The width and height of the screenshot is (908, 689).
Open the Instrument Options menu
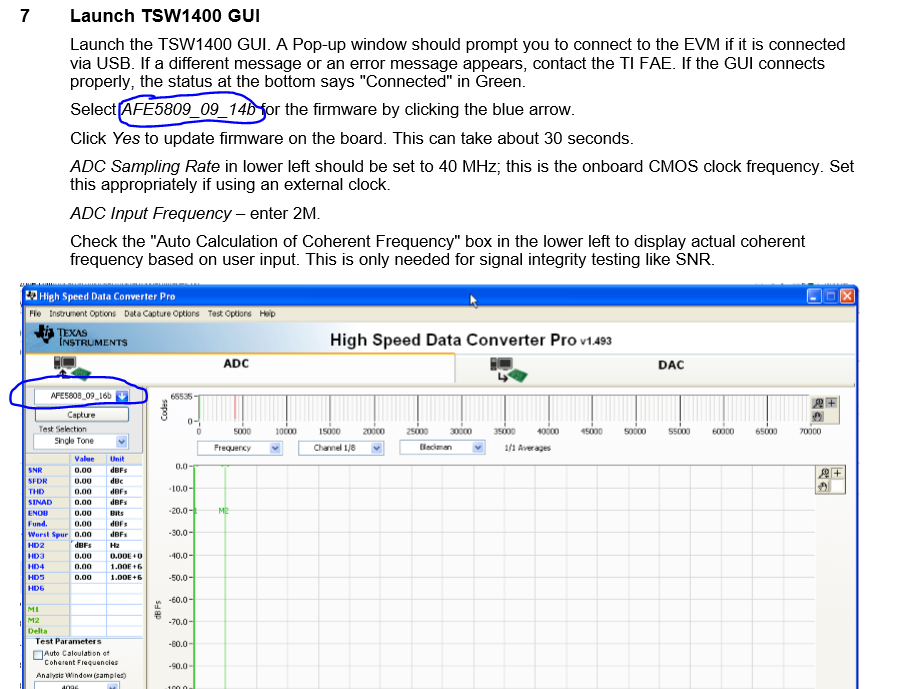click(x=82, y=313)
